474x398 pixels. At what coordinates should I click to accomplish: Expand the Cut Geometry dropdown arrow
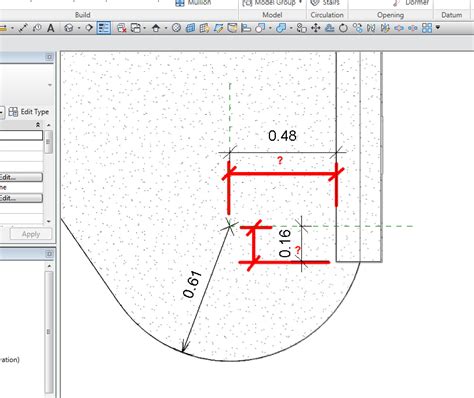click(270, 28)
